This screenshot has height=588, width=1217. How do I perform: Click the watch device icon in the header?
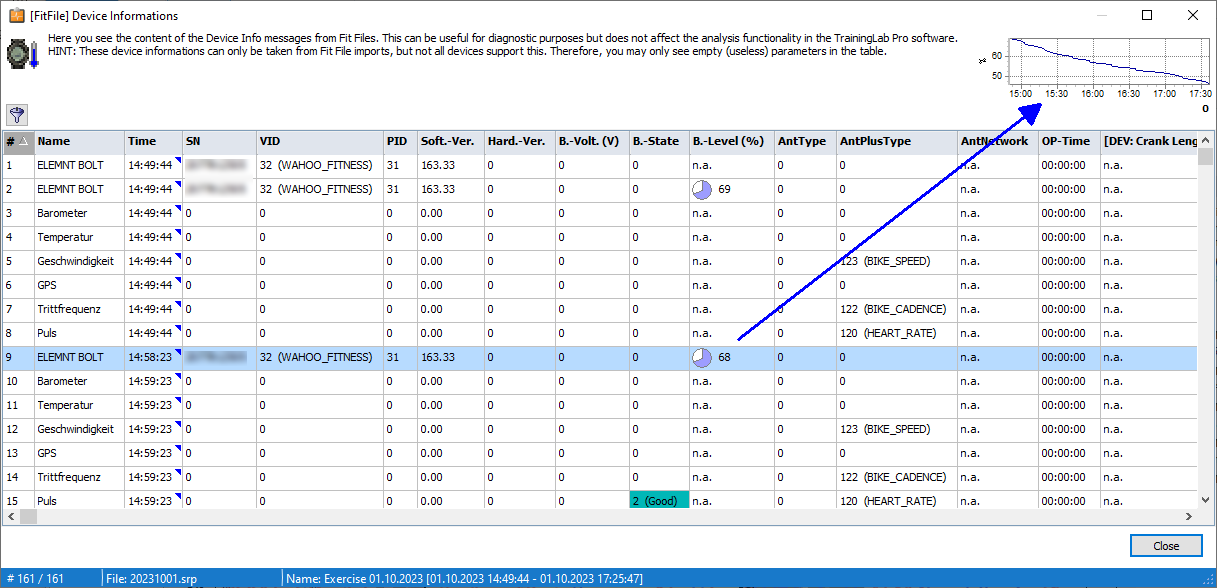coord(20,52)
